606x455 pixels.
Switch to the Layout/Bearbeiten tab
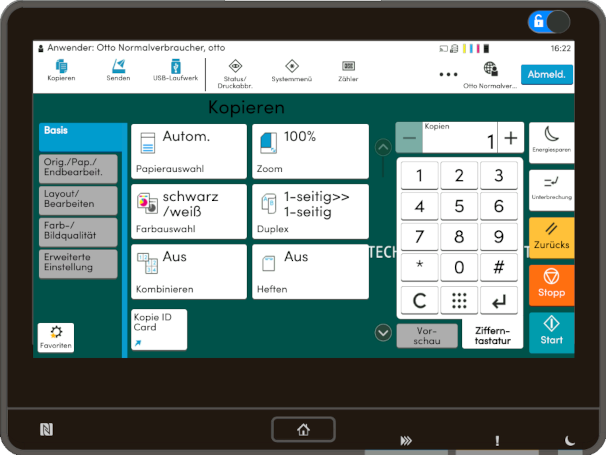click(79, 198)
